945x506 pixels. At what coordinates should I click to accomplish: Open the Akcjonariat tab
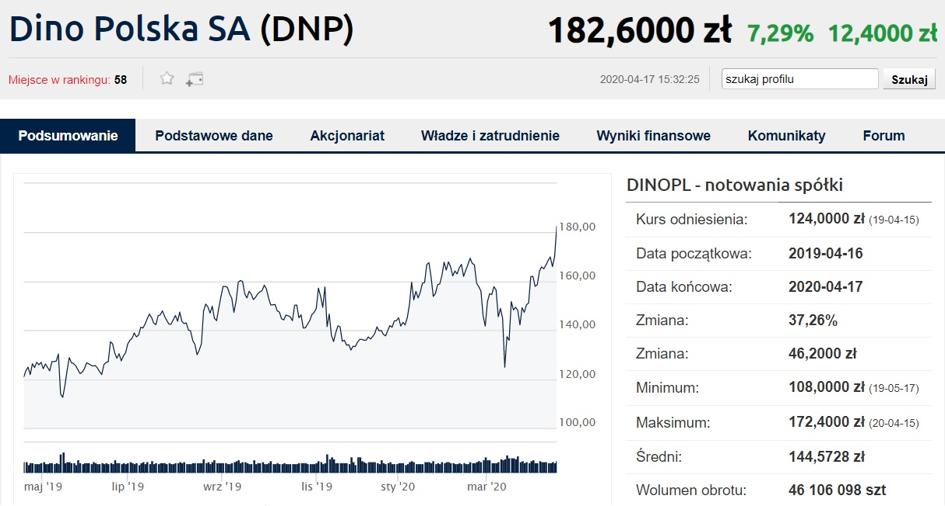(x=347, y=136)
